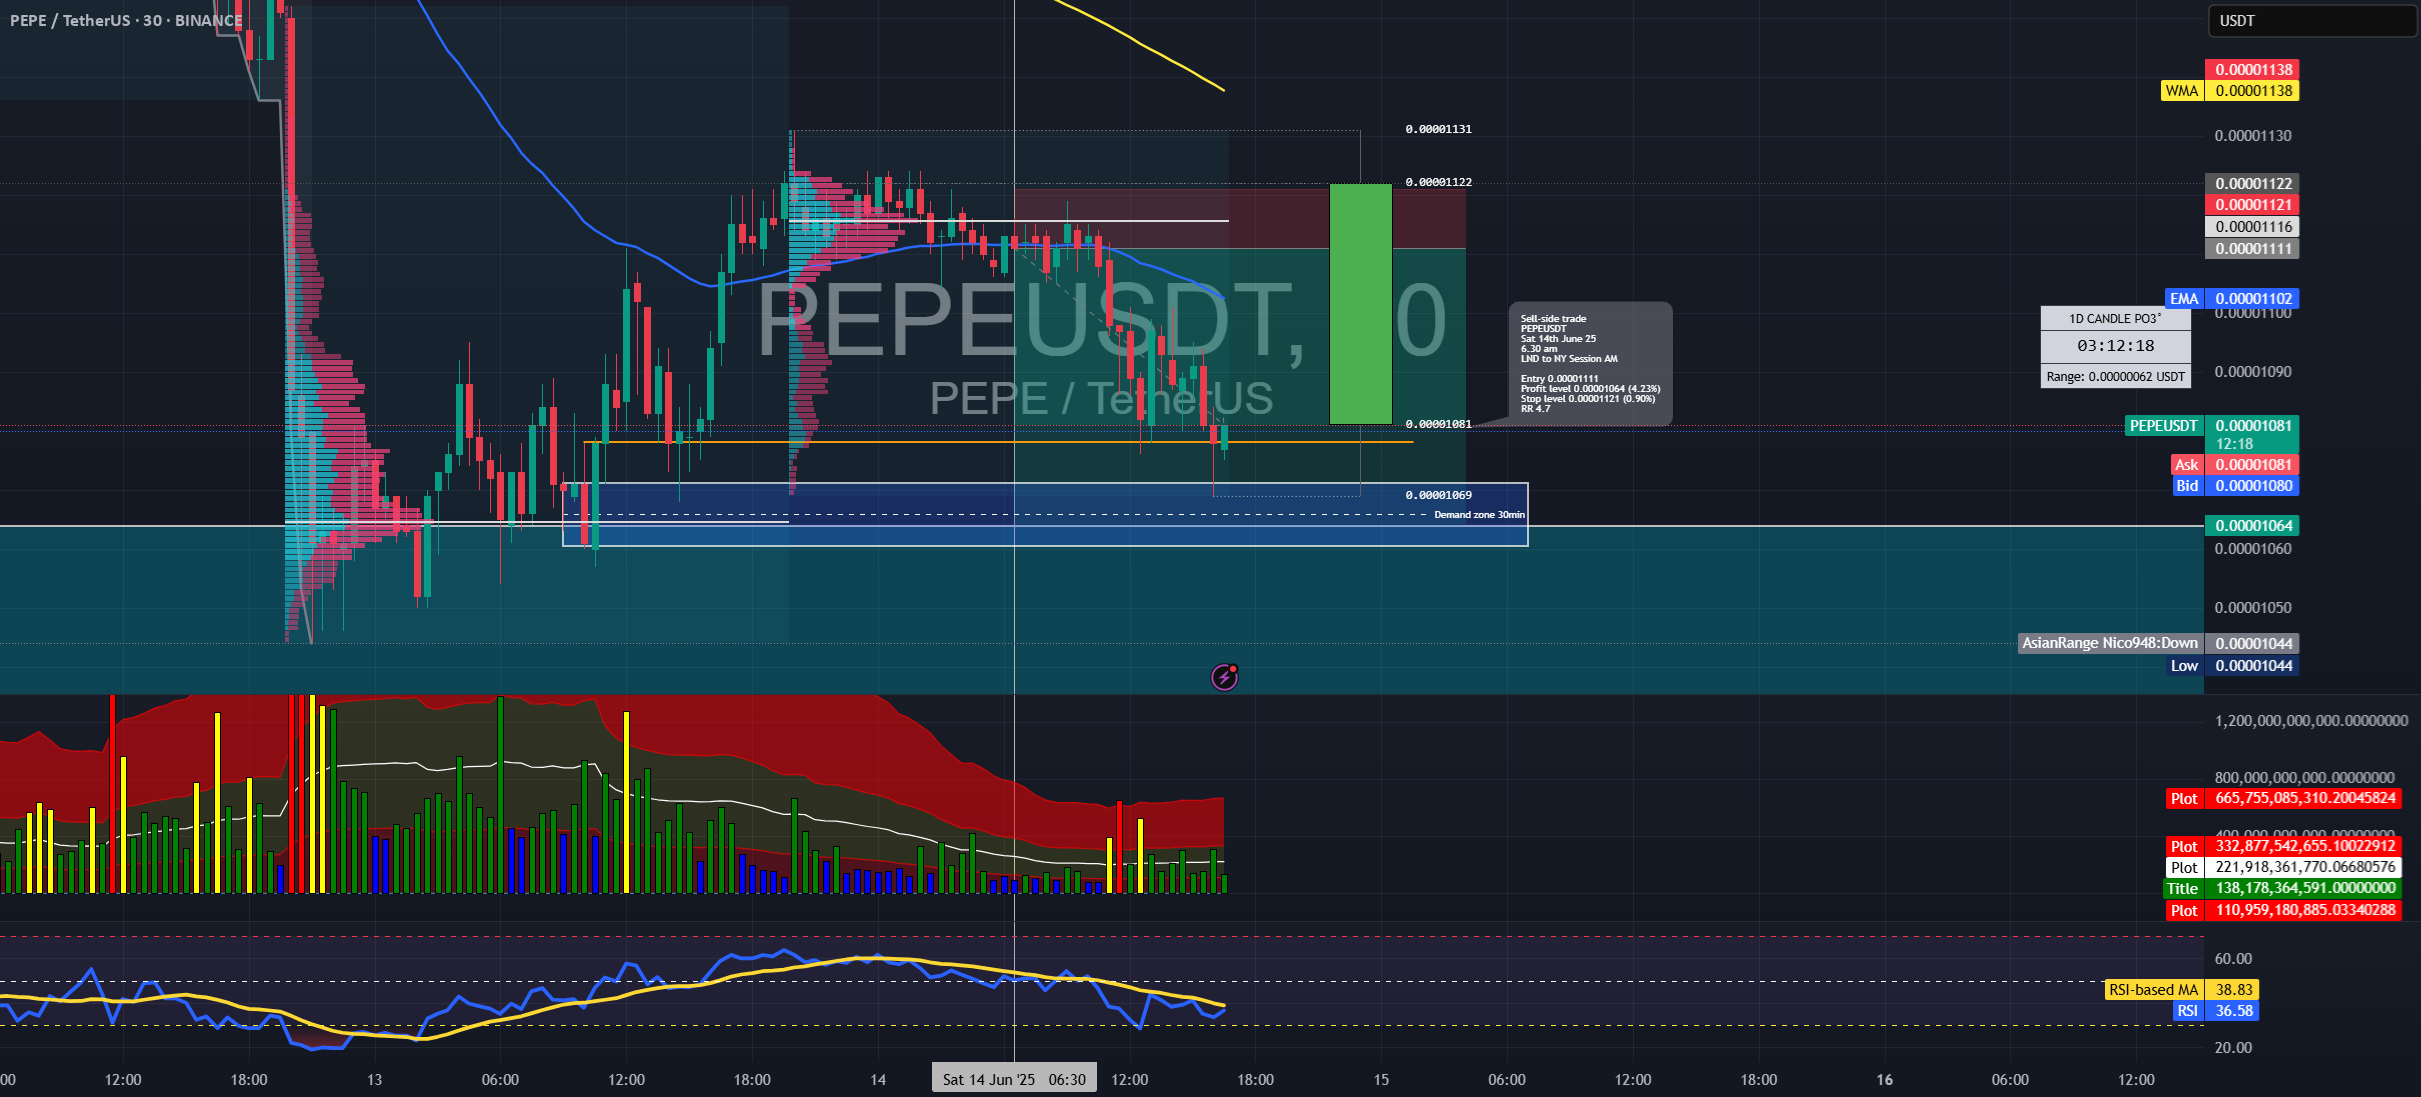Select the green position box on chart
Viewport: 2421px width, 1097px height.
[1360, 304]
